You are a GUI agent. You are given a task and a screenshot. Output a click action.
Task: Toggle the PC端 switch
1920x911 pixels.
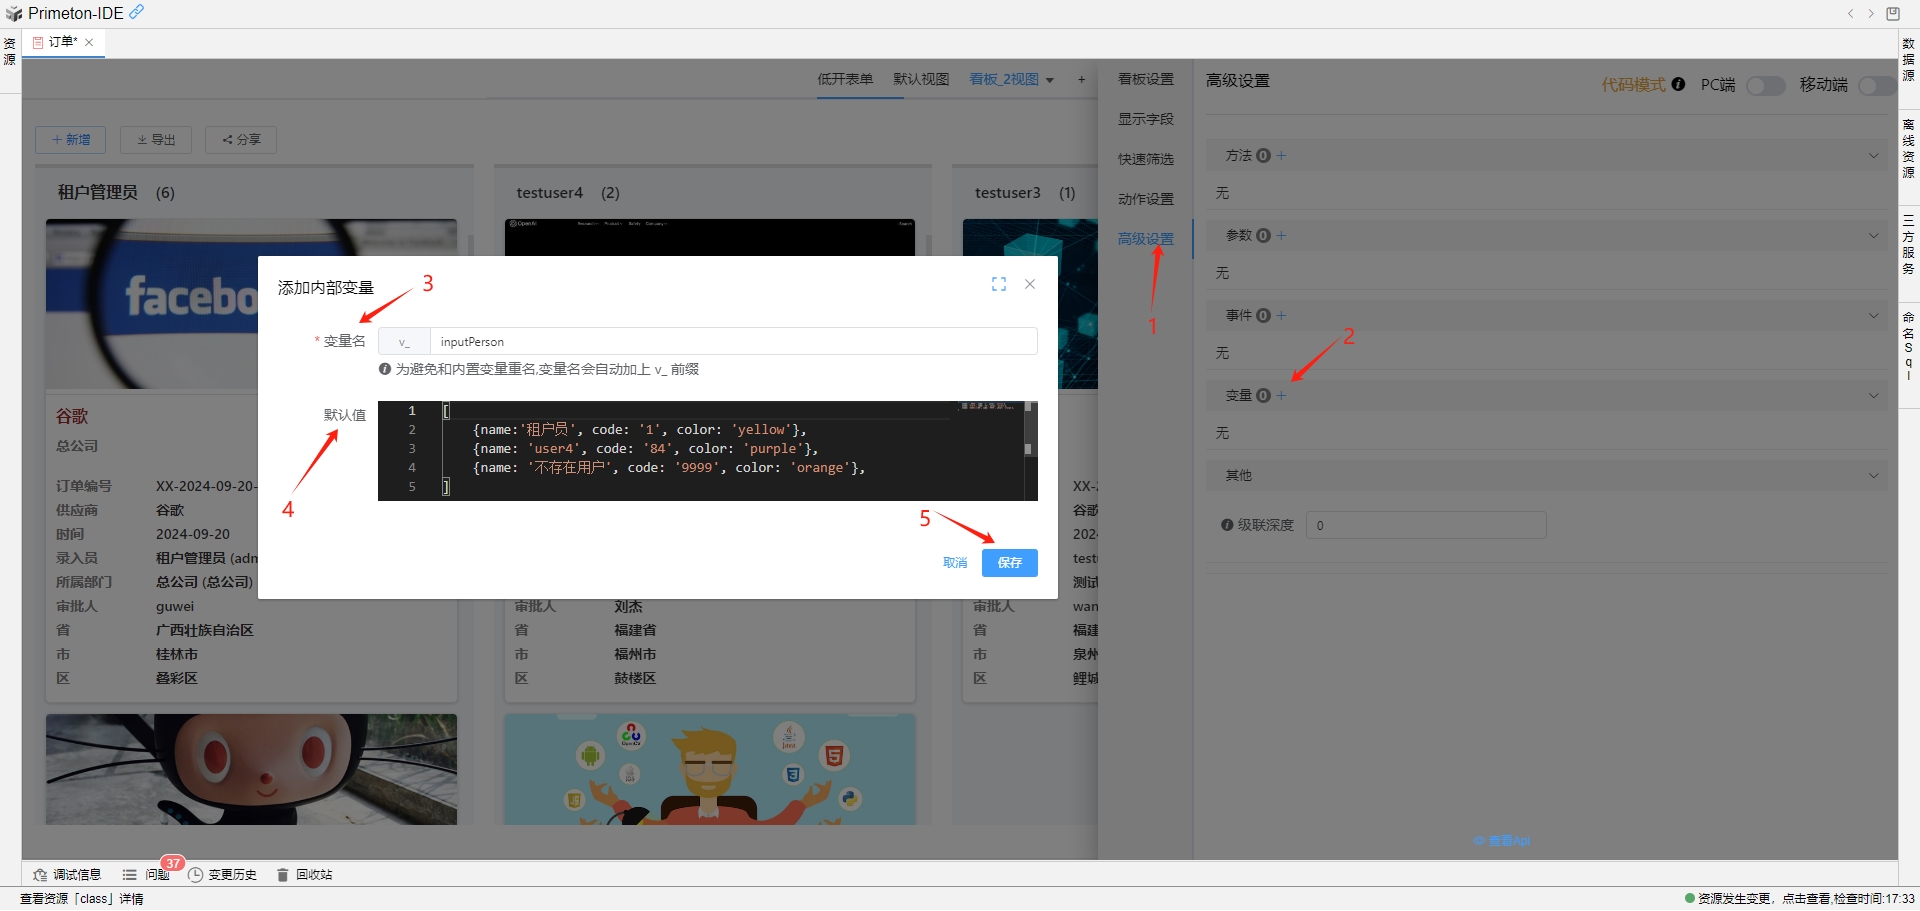pyautogui.click(x=1765, y=86)
